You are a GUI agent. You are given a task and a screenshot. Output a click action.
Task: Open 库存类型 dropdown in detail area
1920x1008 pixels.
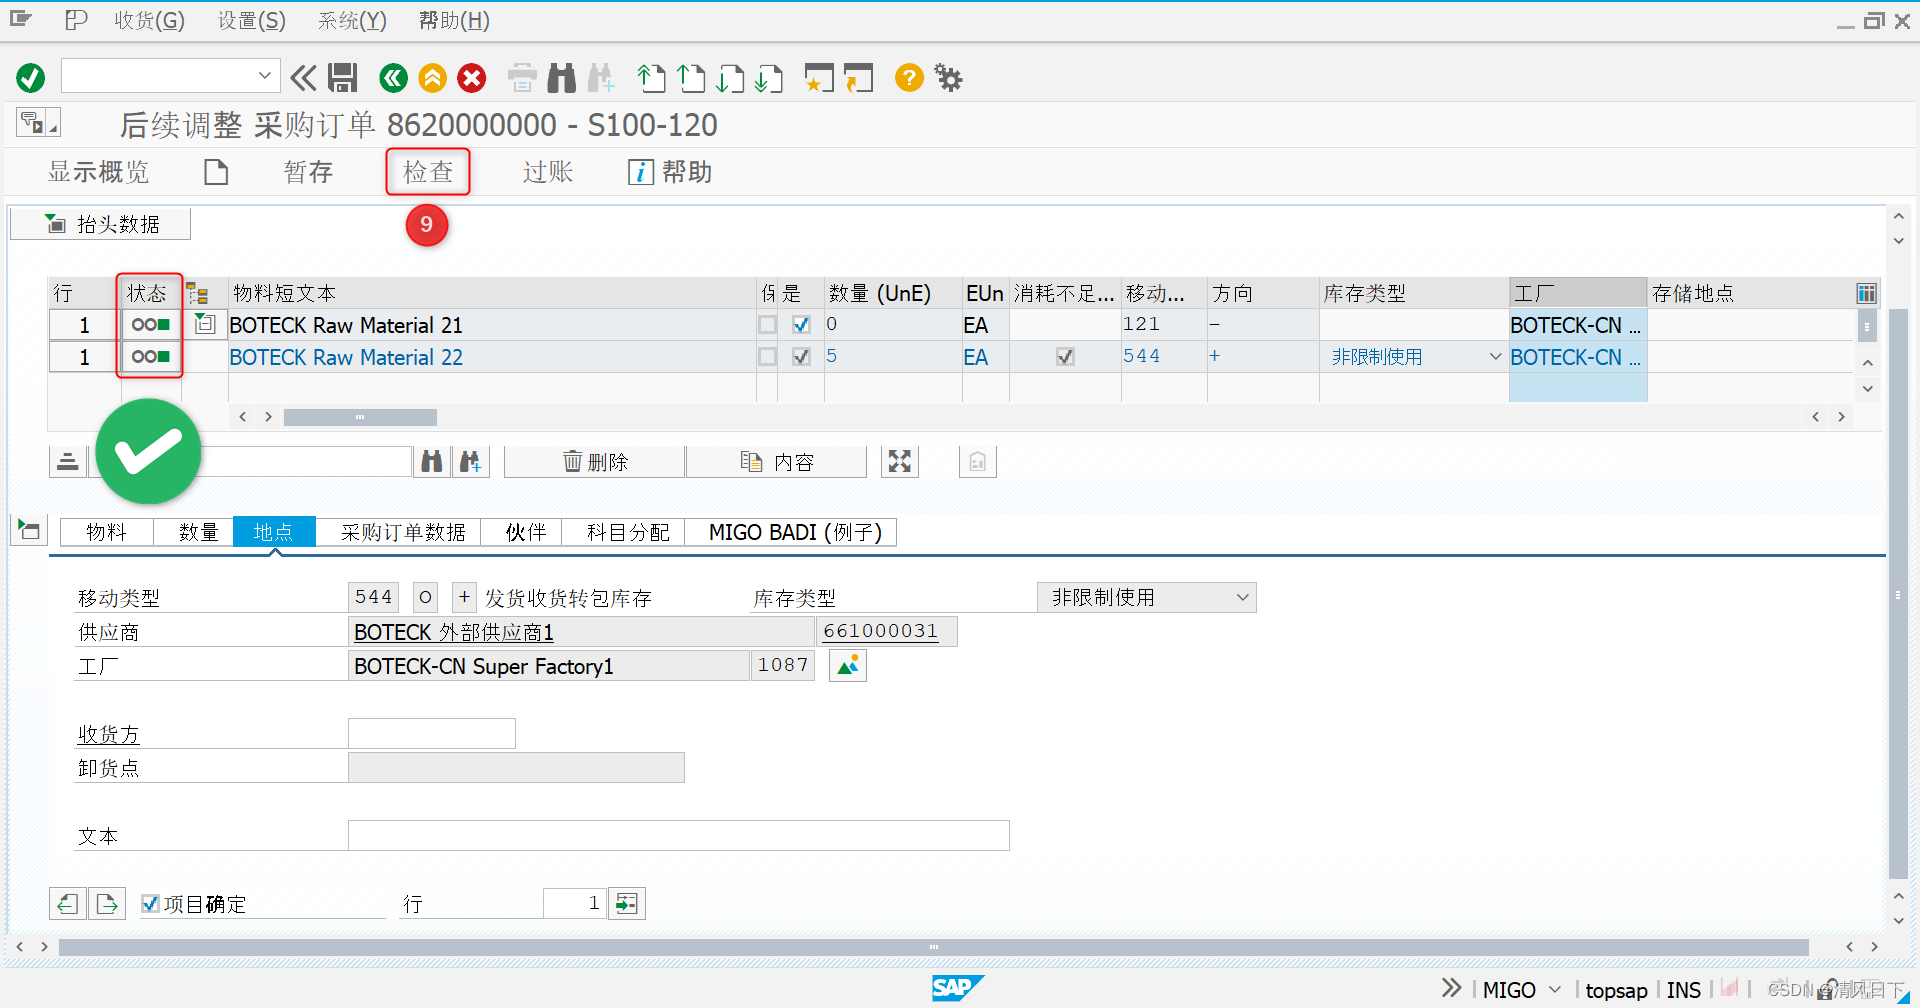coord(1243,597)
